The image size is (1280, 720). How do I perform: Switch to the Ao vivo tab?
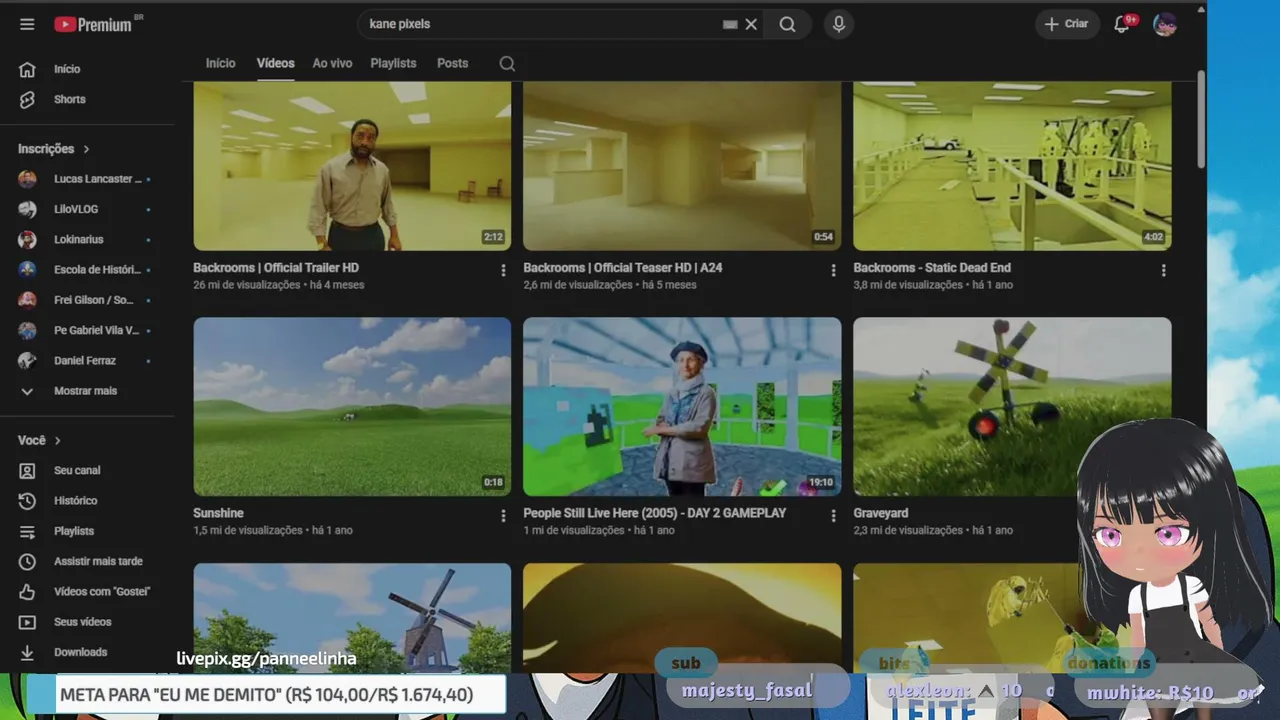[332, 63]
